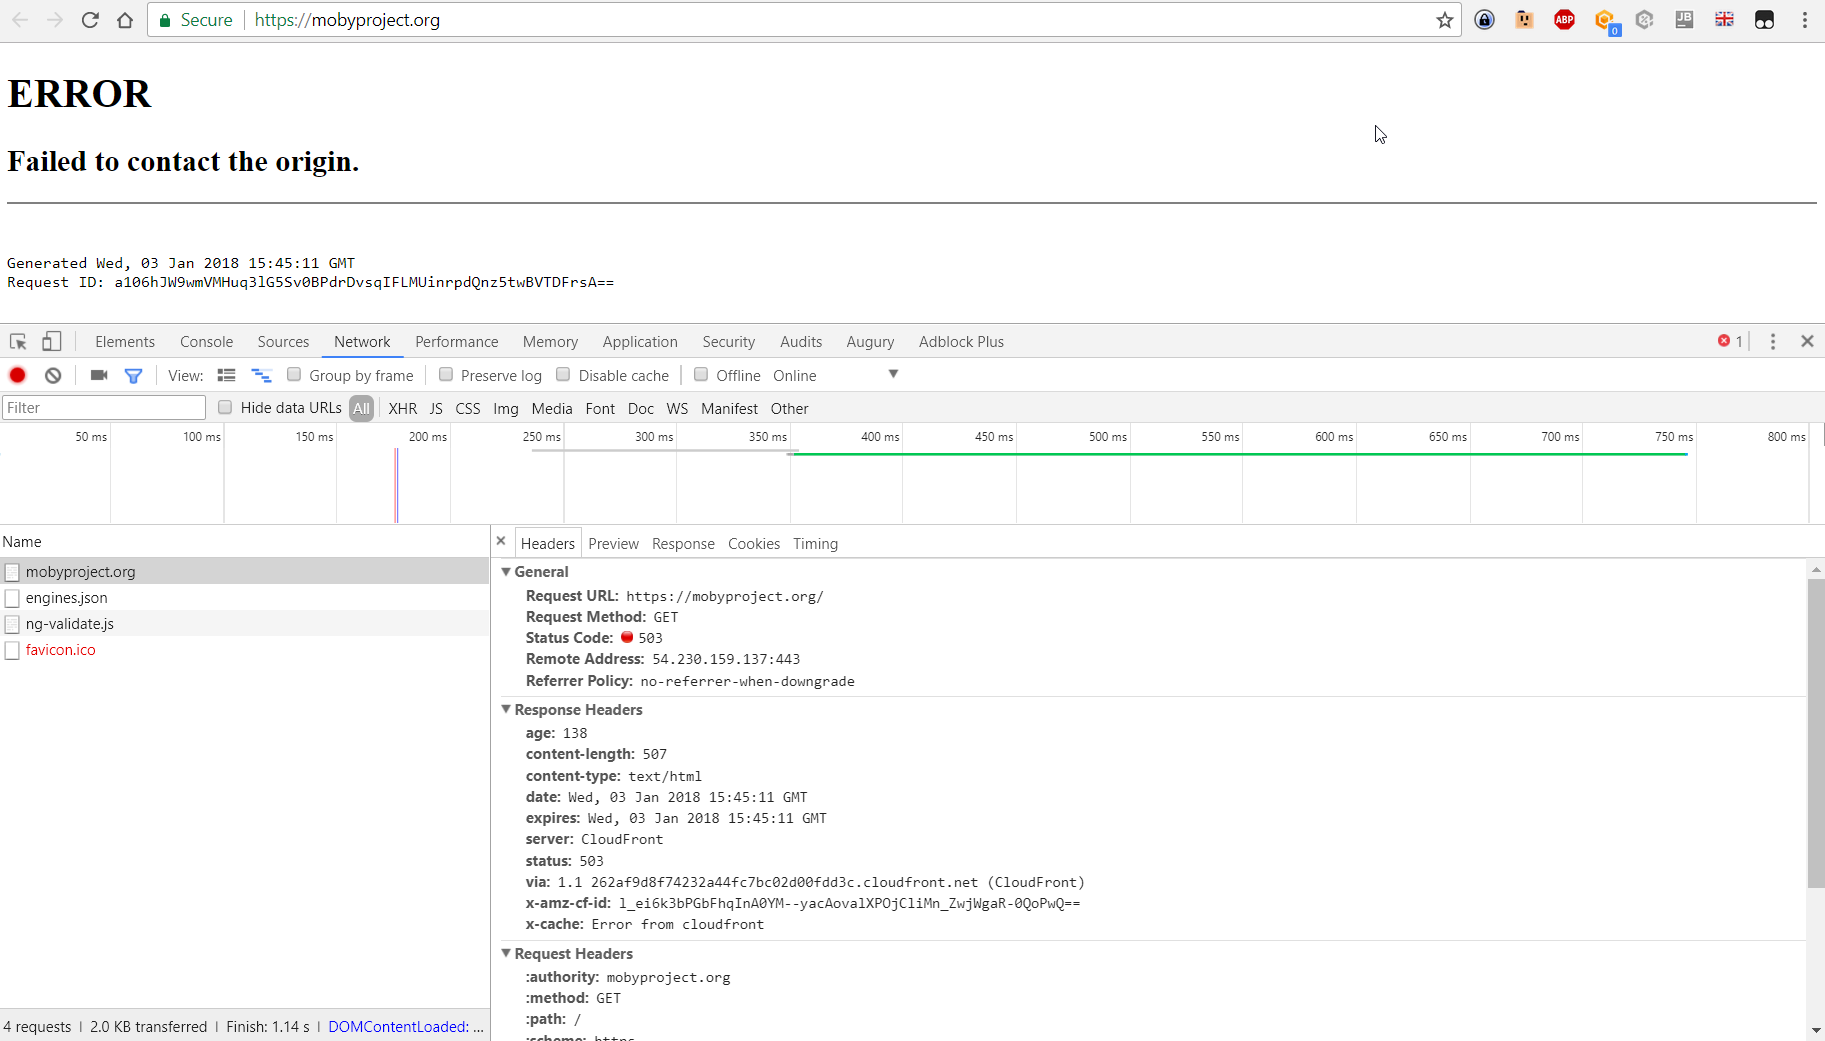The height and width of the screenshot is (1041, 1825).
Task: Select the All filter type
Action: coord(362,408)
